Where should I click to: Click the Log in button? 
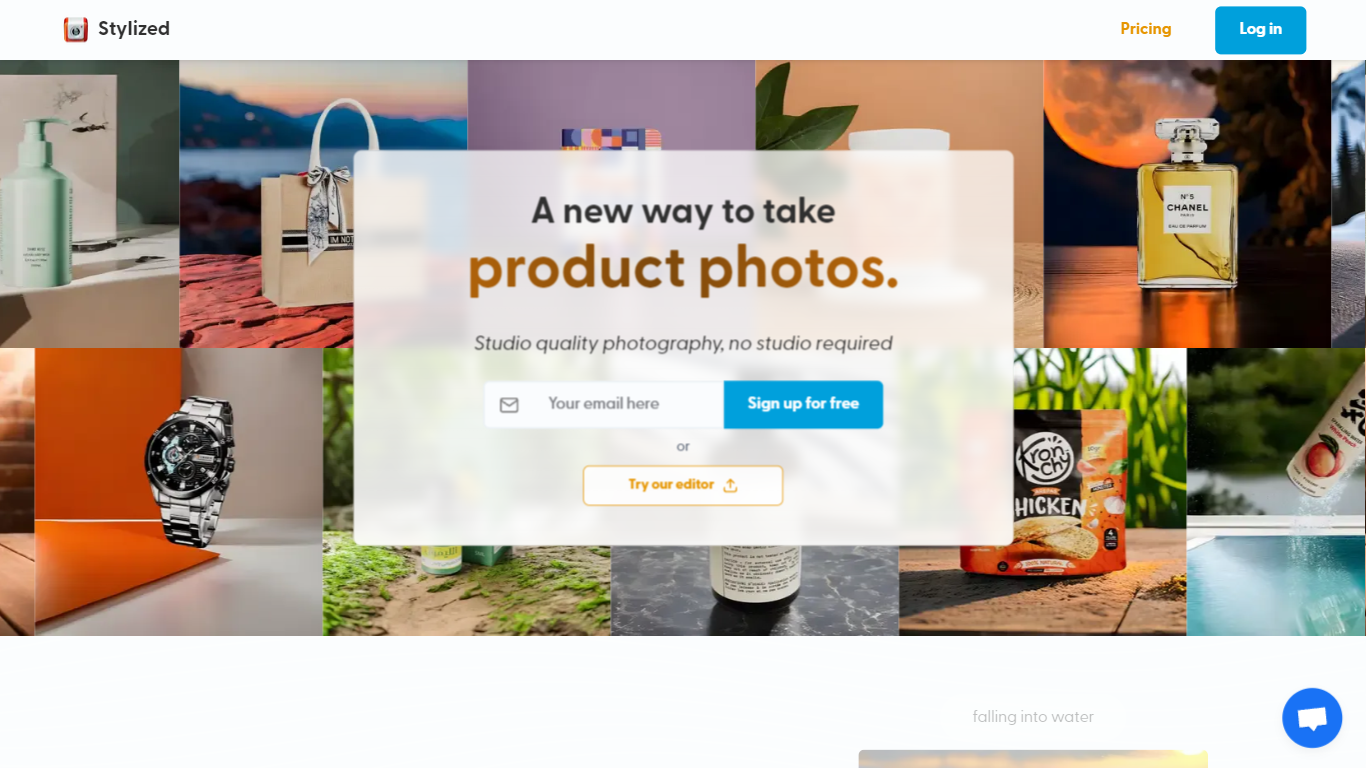click(x=1260, y=30)
